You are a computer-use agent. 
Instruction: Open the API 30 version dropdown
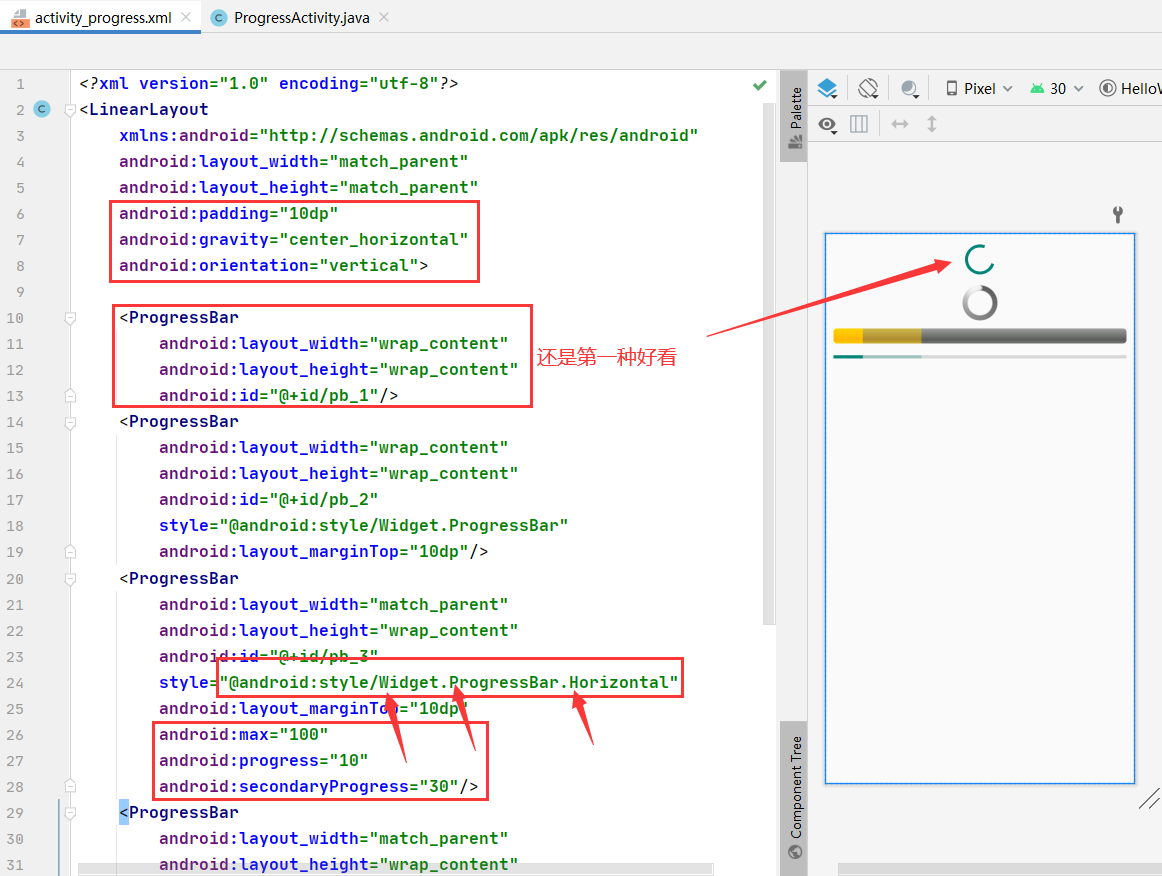pos(1057,89)
